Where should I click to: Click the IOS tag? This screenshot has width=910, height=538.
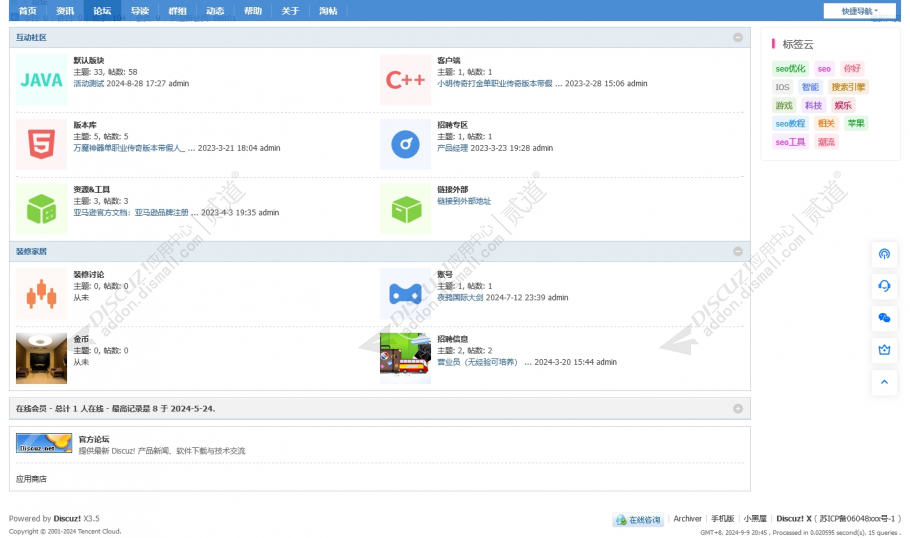(x=782, y=87)
